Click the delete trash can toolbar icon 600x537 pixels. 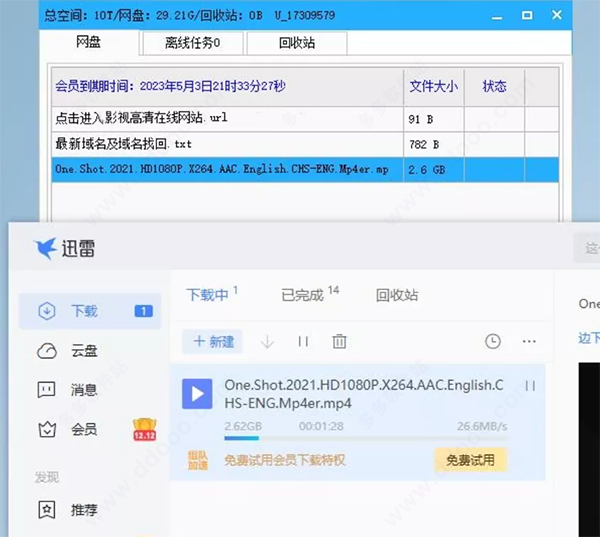[339, 341]
